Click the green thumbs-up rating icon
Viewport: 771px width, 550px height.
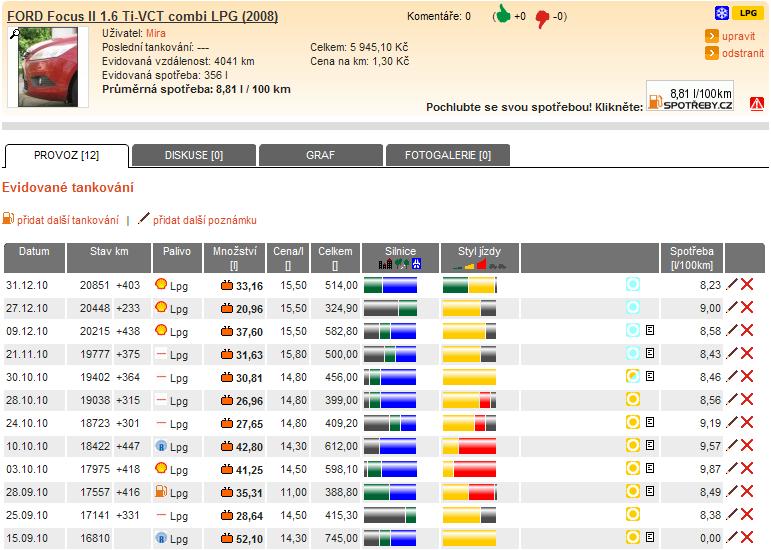(501, 15)
